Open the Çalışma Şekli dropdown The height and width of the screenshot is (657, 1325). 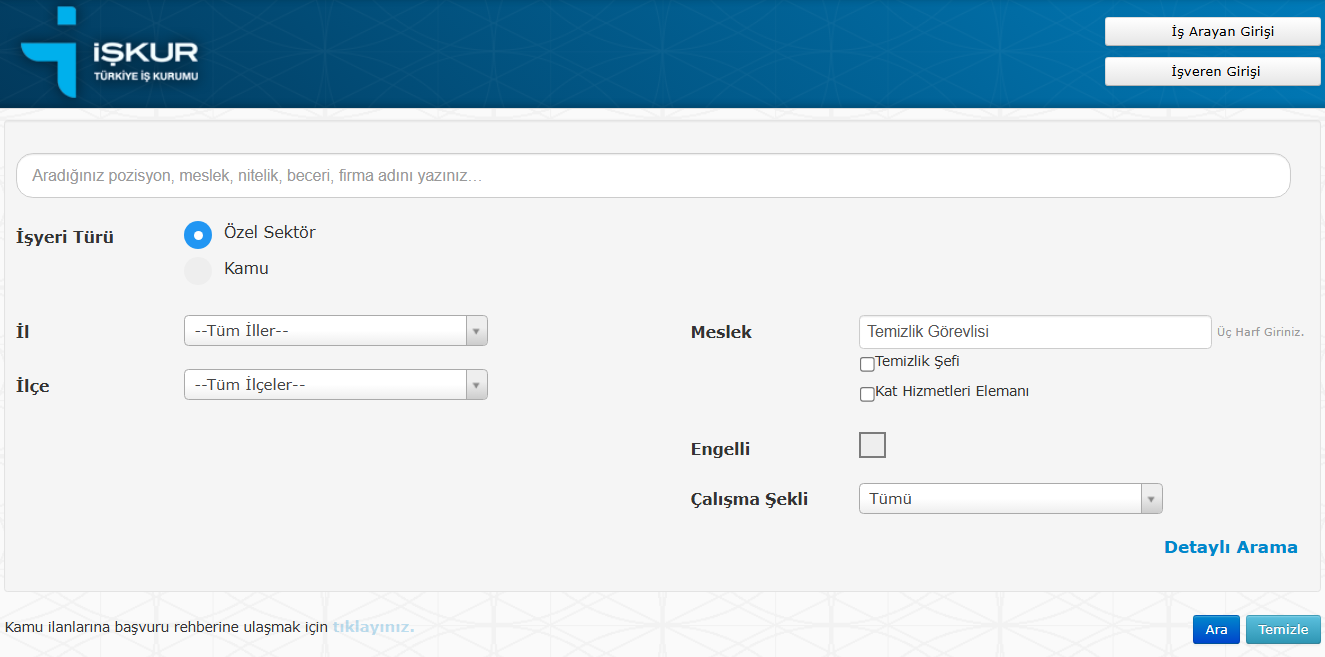pos(1010,499)
